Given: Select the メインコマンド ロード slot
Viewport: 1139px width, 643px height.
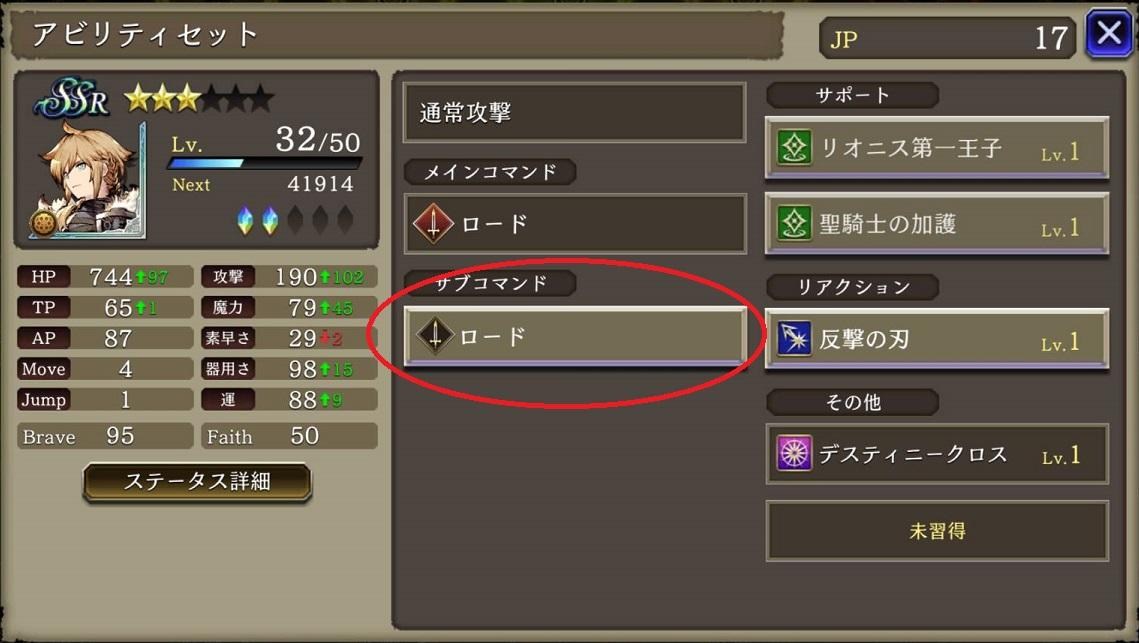Looking at the screenshot, I should coord(575,224).
